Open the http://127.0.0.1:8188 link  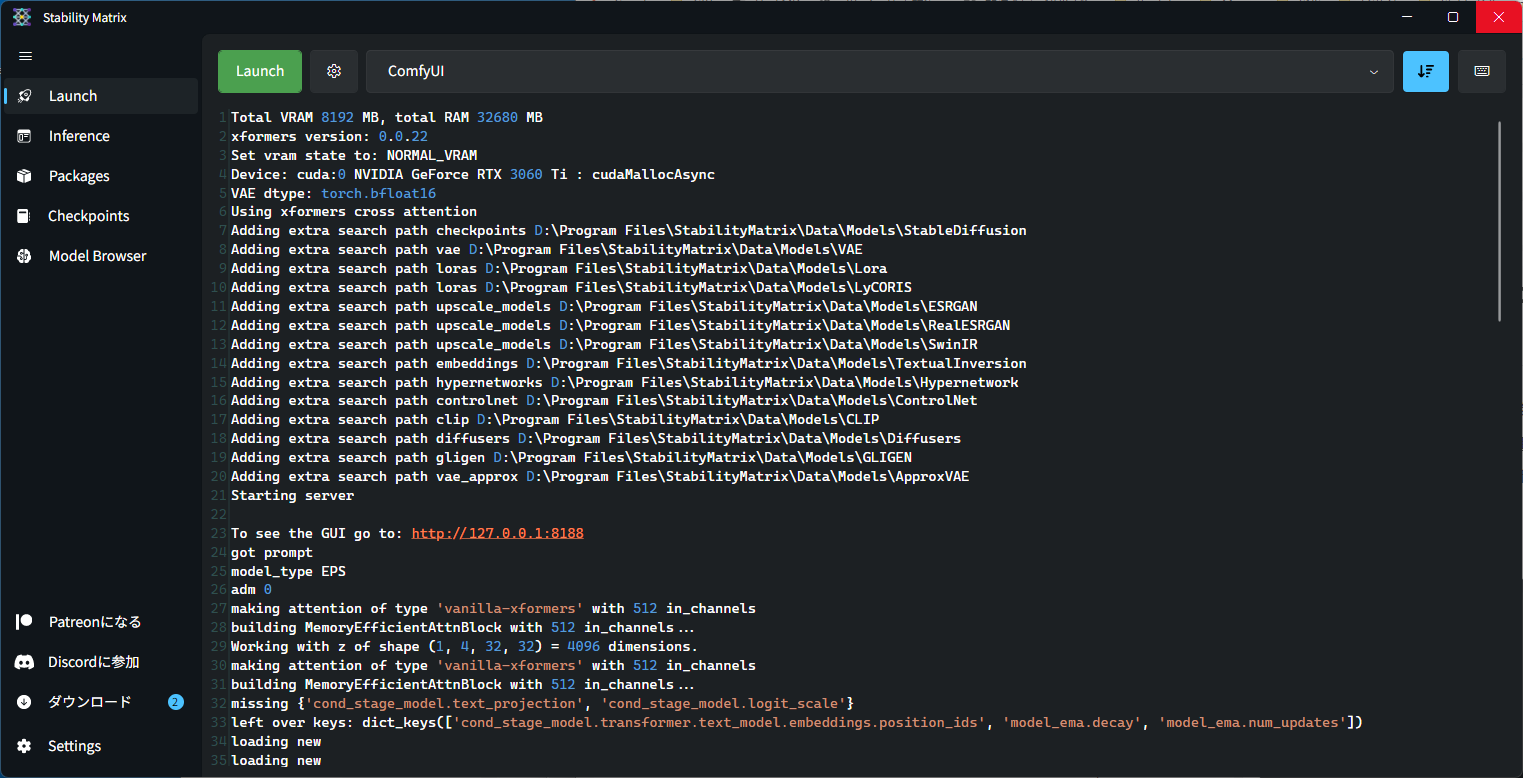pos(497,533)
